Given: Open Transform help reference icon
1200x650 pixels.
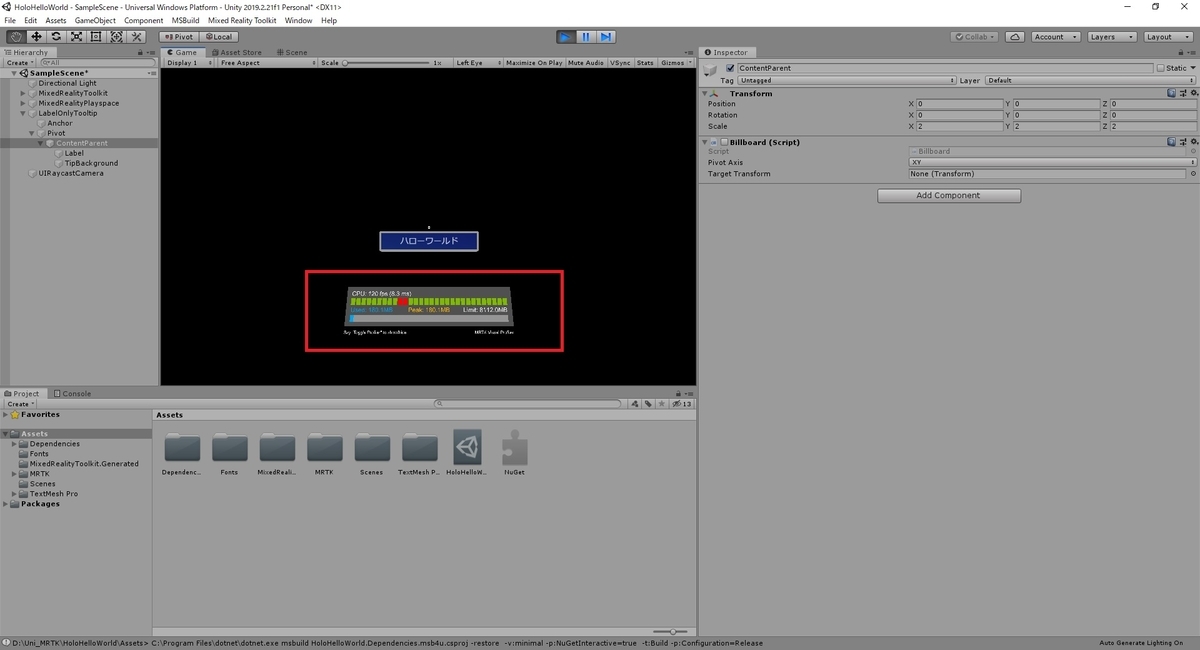Looking at the screenshot, I should click(x=1172, y=93).
